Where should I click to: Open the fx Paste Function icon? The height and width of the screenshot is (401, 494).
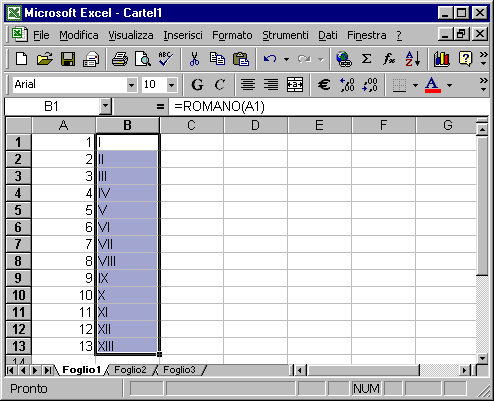(389, 59)
